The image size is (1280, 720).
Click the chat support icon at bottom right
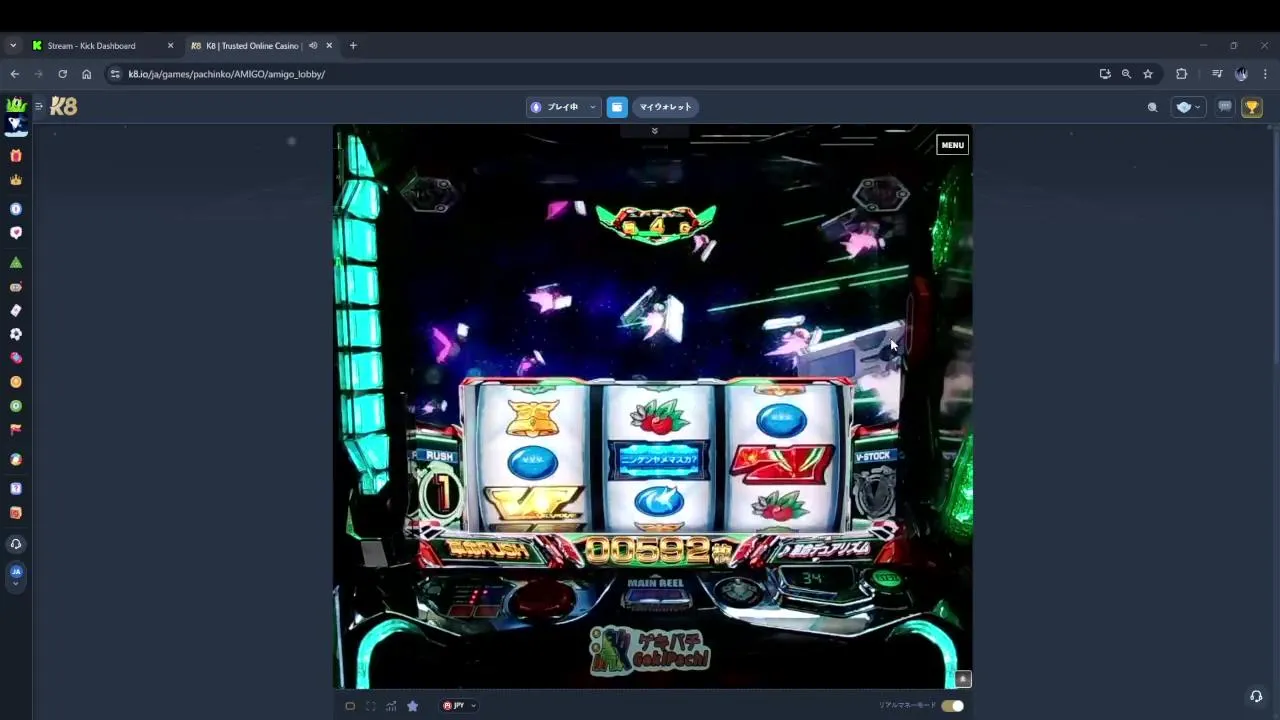[x=1256, y=696]
